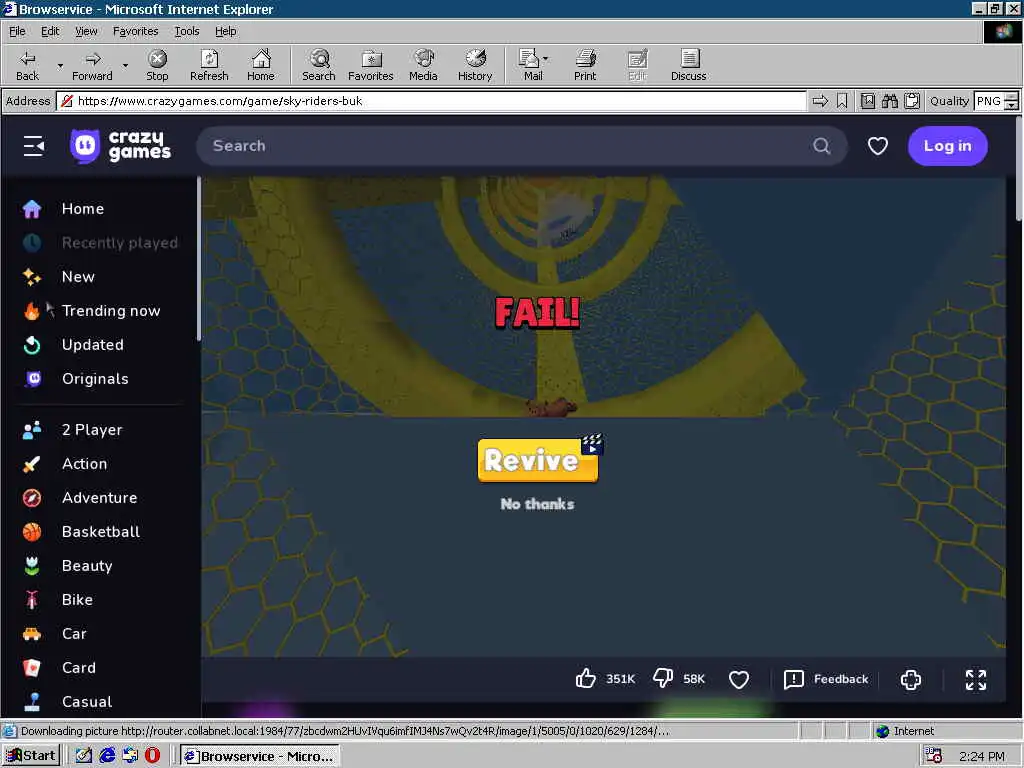This screenshot has height=768, width=1024.
Task: Open the IE Search toolbar pane
Action: [319, 65]
